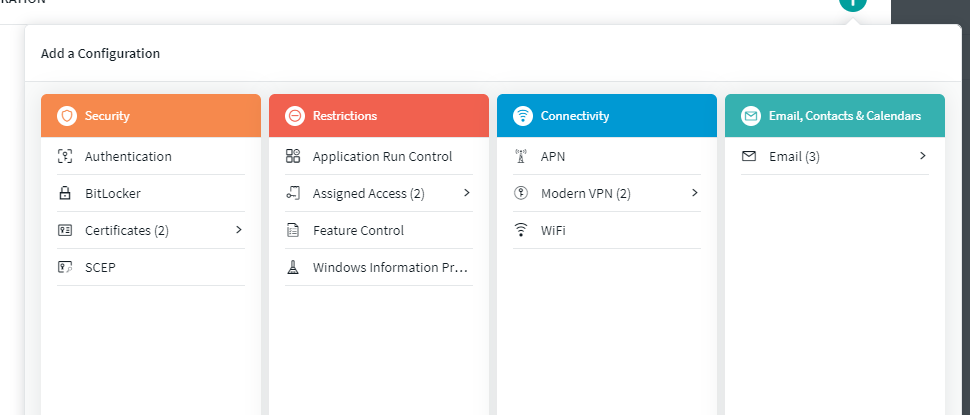Expand the Assigned Access (2) chevron
970x415 pixels.
(467, 193)
